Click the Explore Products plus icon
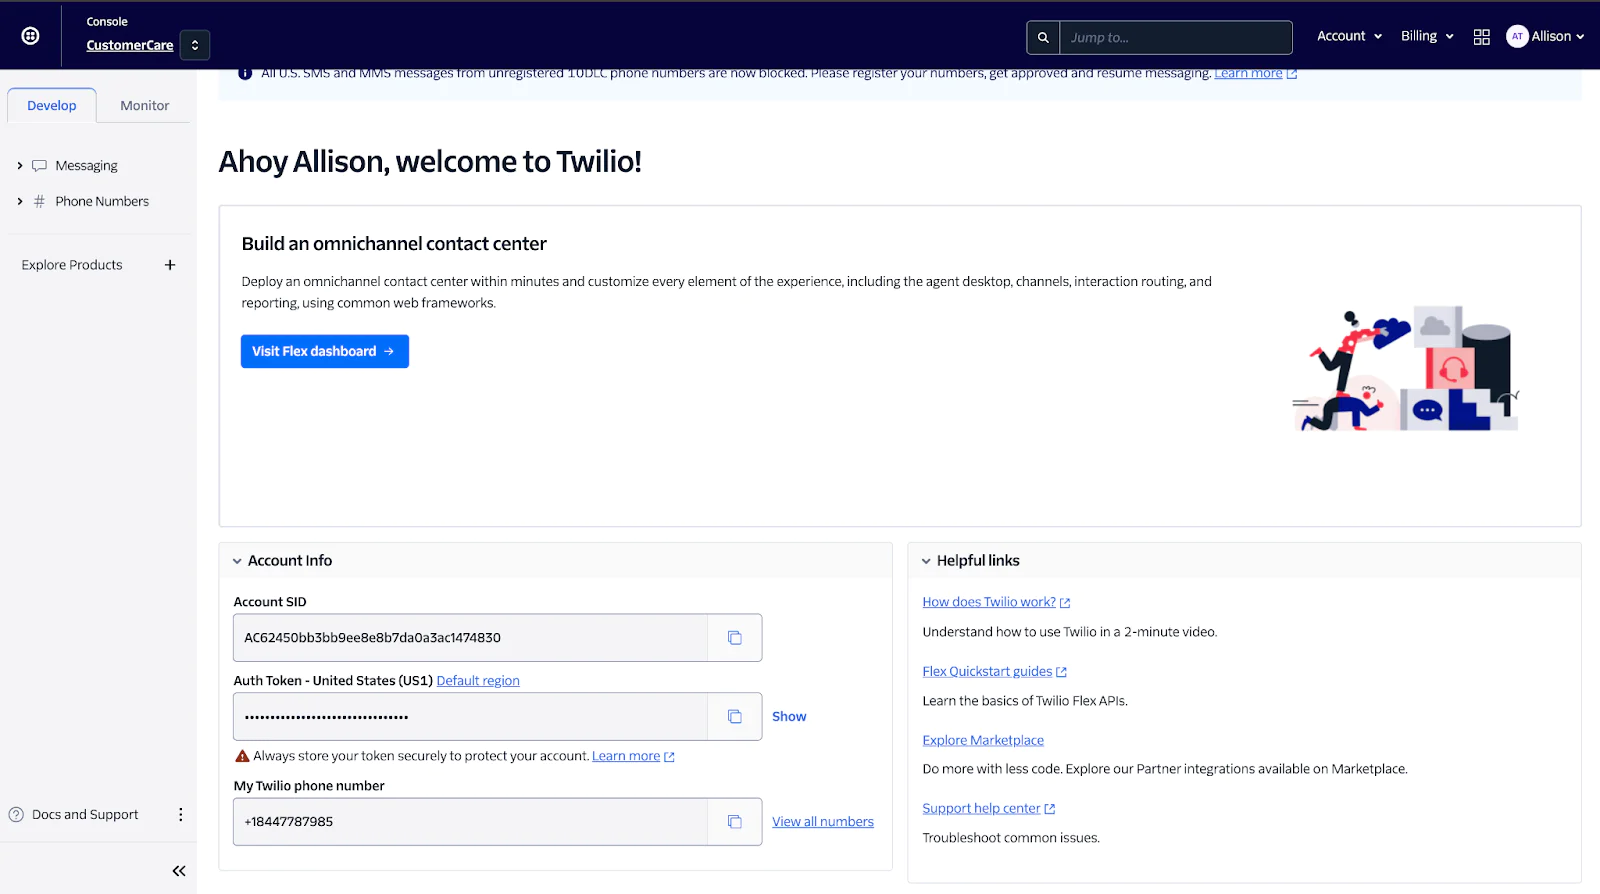The height and width of the screenshot is (894, 1600). [x=170, y=265]
